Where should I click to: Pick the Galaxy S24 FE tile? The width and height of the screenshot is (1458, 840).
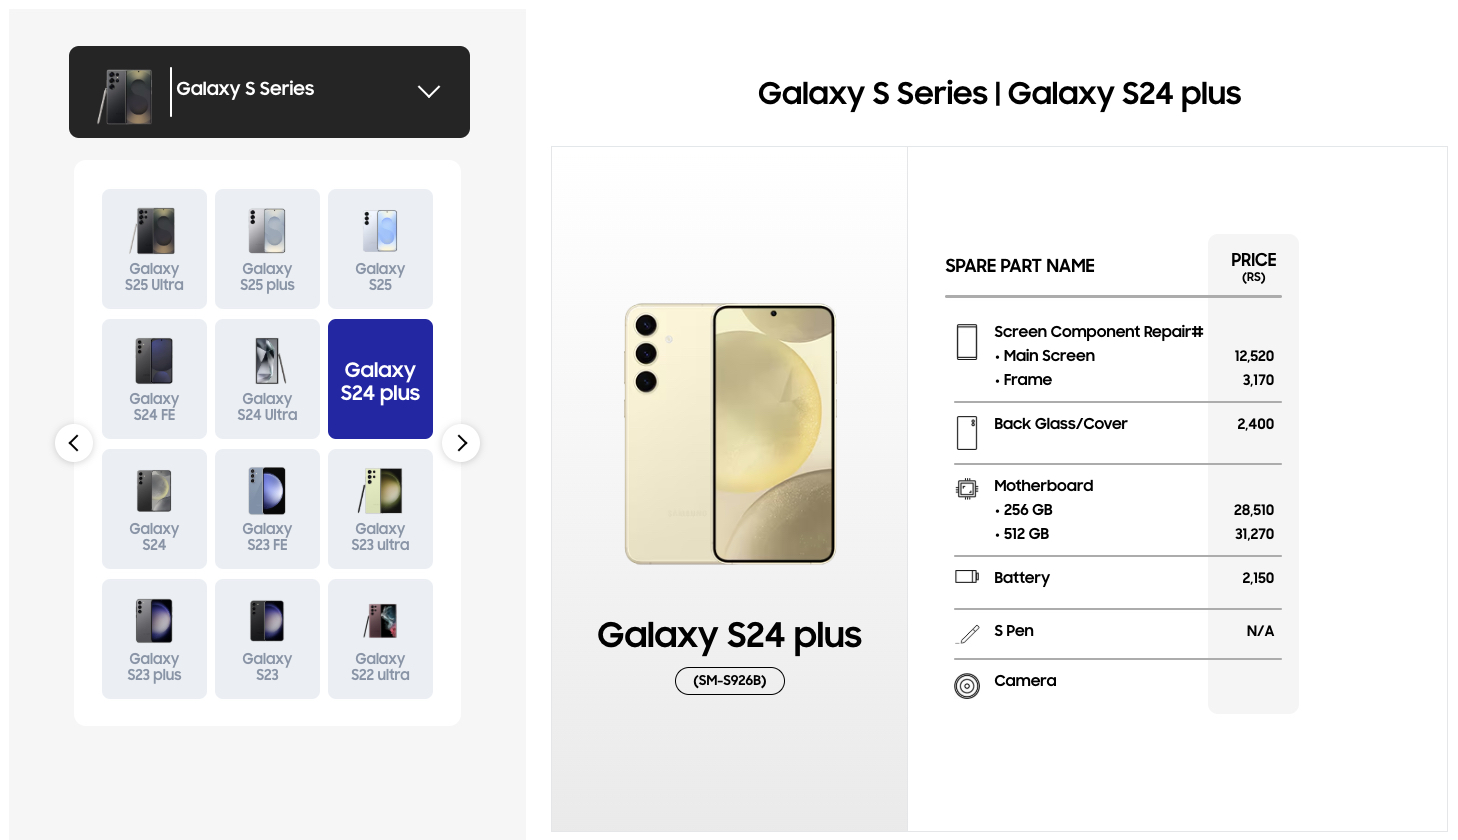[154, 379]
